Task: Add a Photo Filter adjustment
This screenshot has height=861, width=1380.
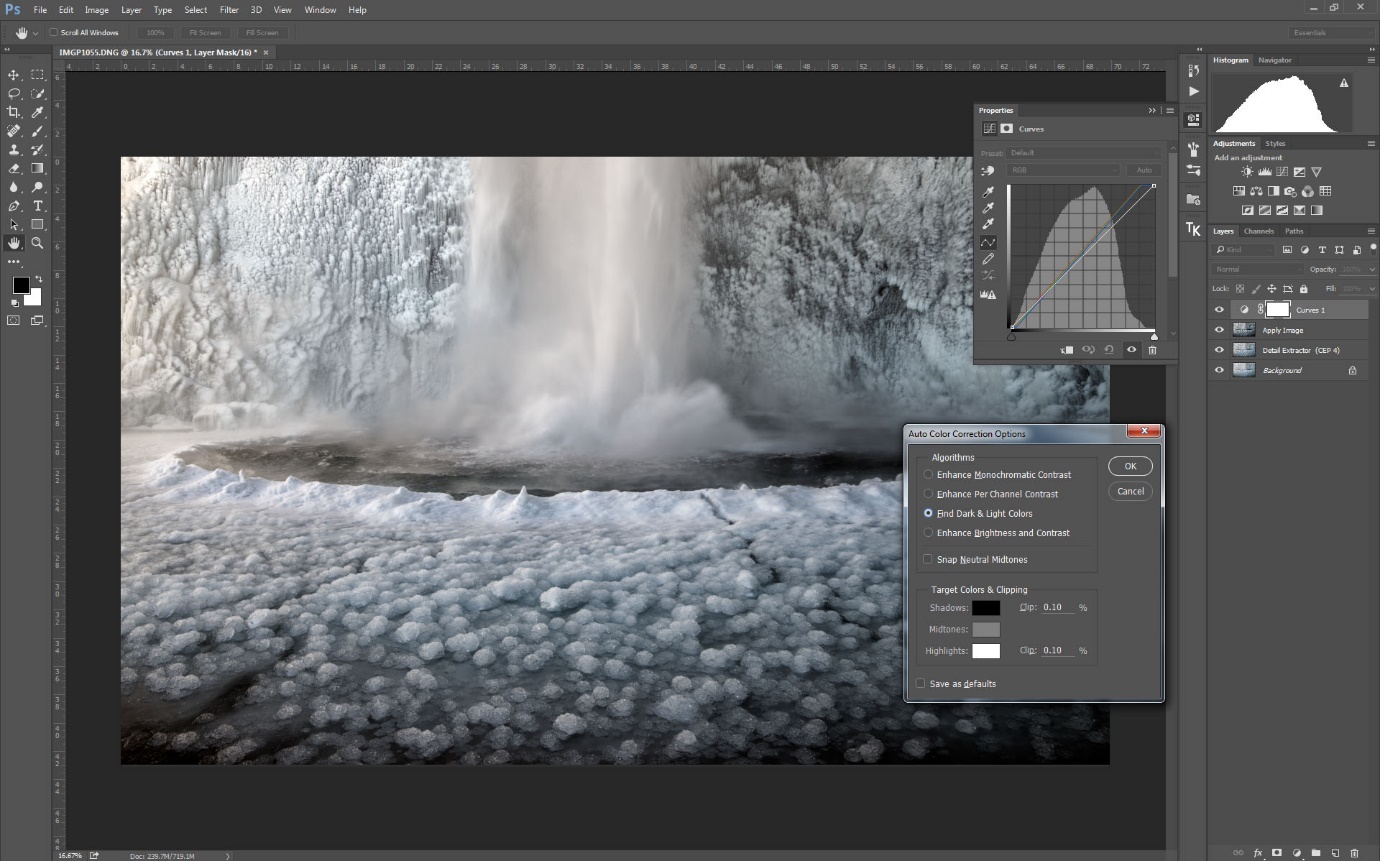Action: 1290,191
